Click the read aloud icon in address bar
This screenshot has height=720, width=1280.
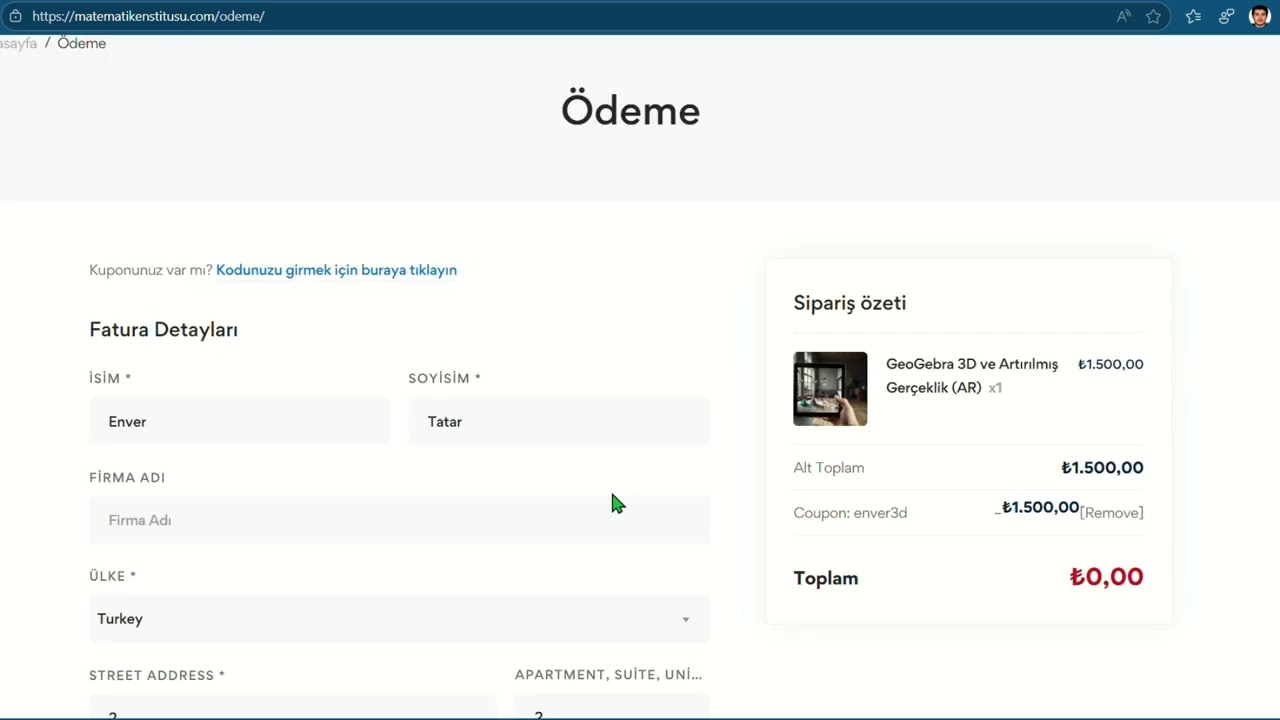[x=1124, y=16]
